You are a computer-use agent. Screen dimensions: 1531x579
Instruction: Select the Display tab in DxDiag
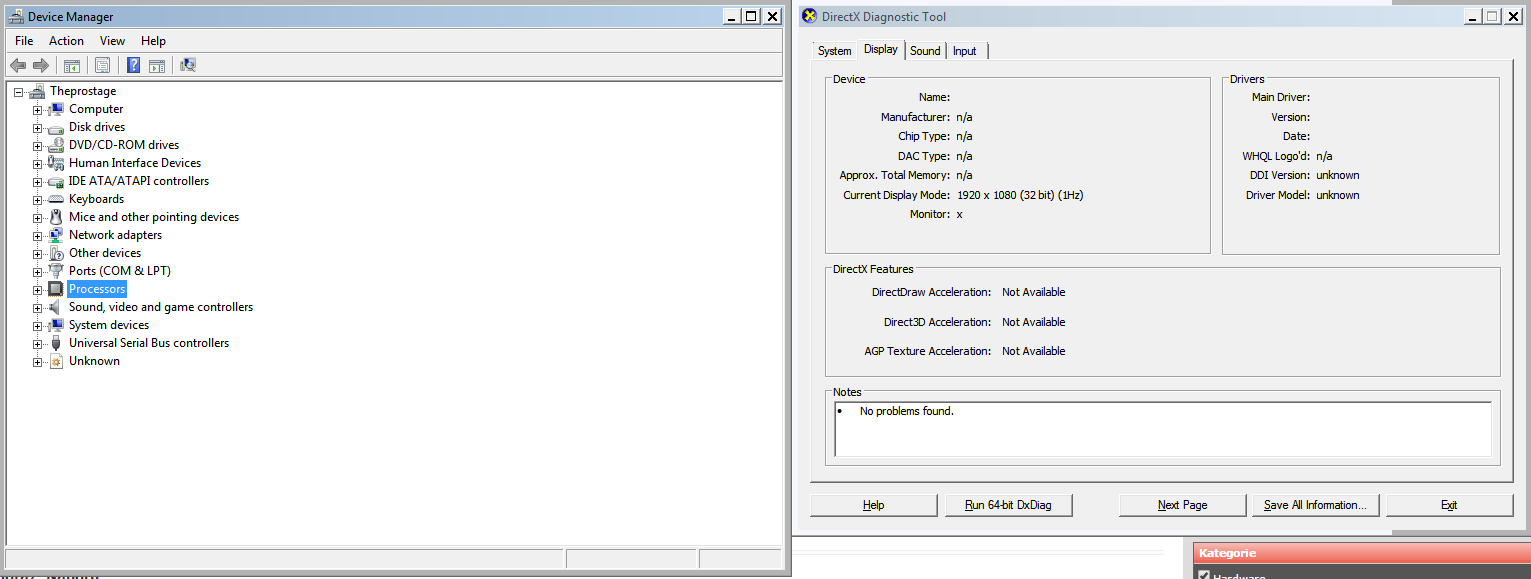point(881,49)
